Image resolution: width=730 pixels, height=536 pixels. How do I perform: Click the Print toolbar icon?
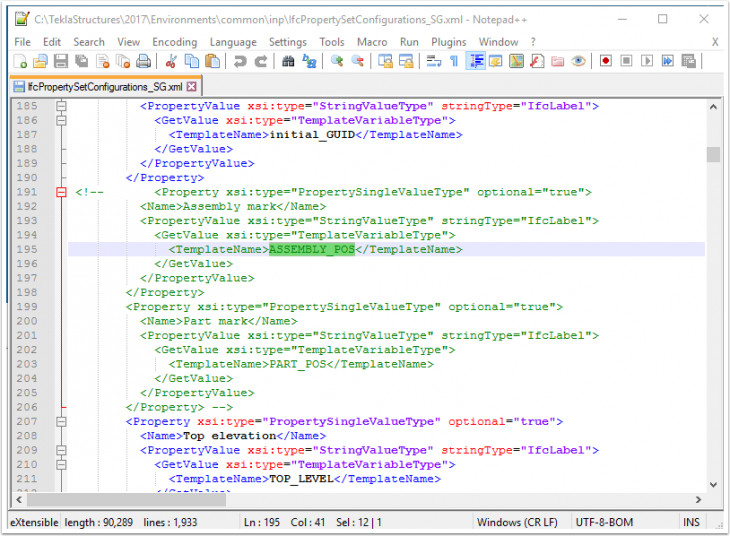pos(142,61)
